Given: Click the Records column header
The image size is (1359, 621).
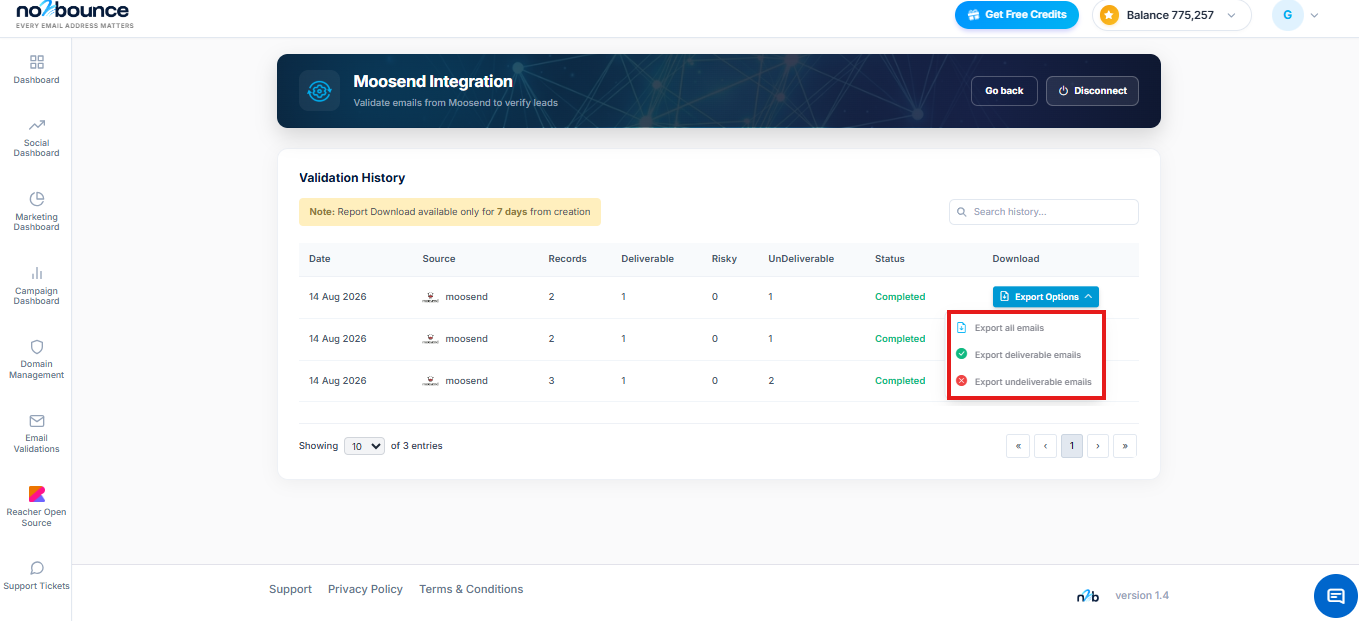Looking at the screenshot, I should pyautogui.click(x=567, y=259).
